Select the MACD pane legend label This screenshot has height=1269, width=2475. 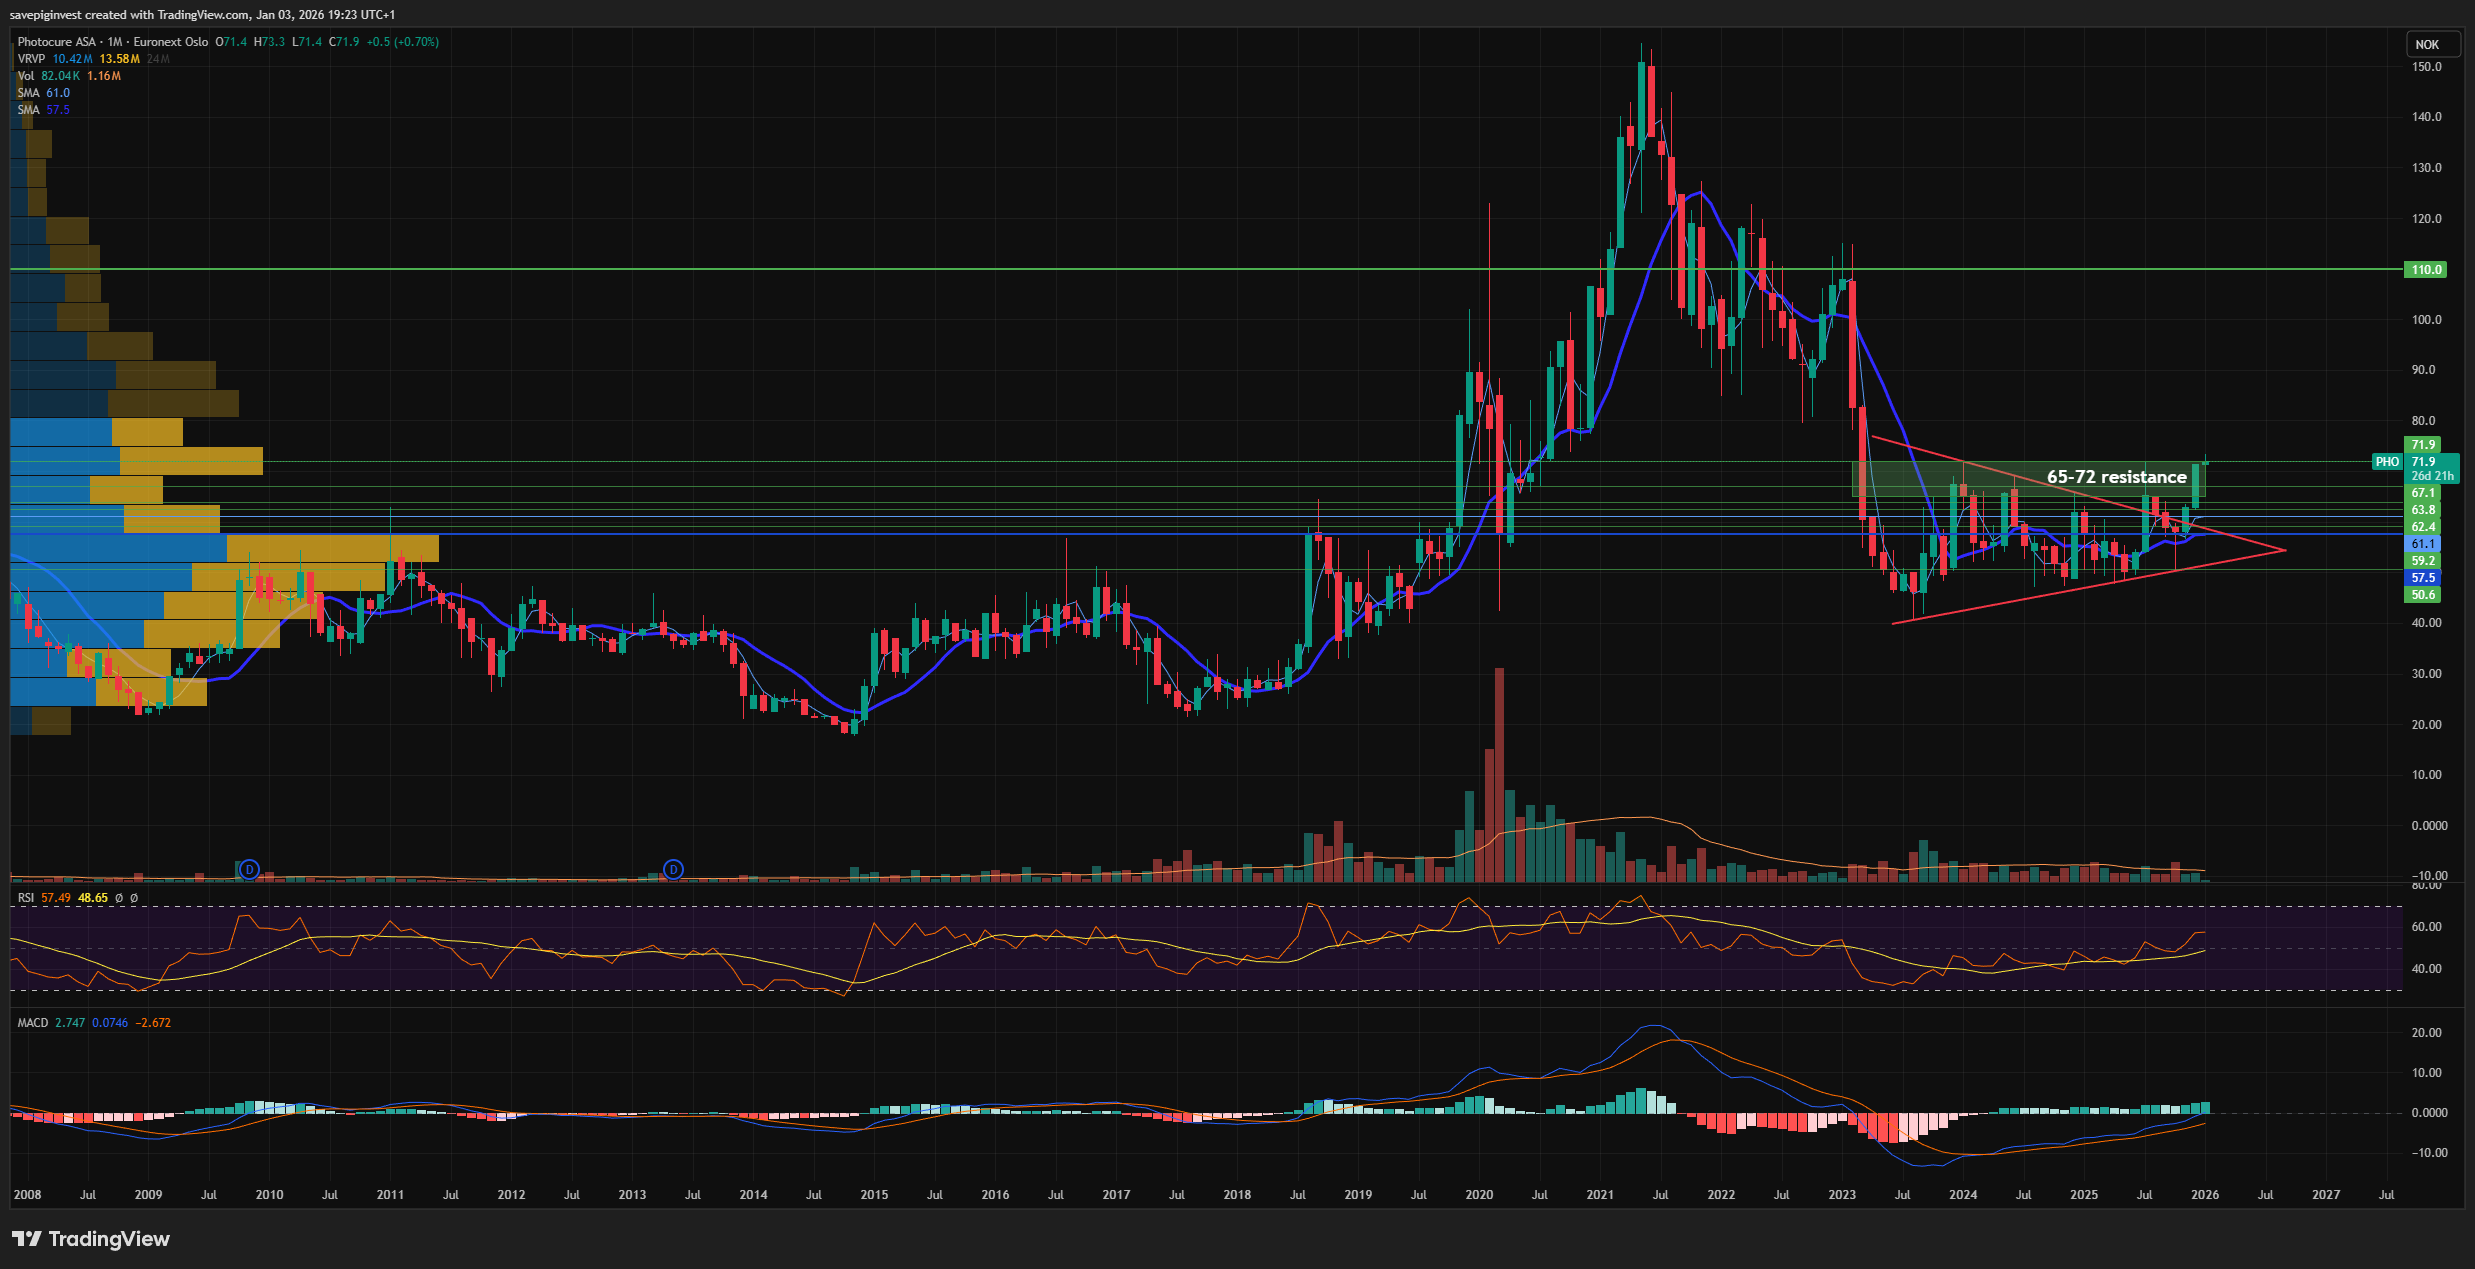pyautogui.click(x=32, y=1023)
